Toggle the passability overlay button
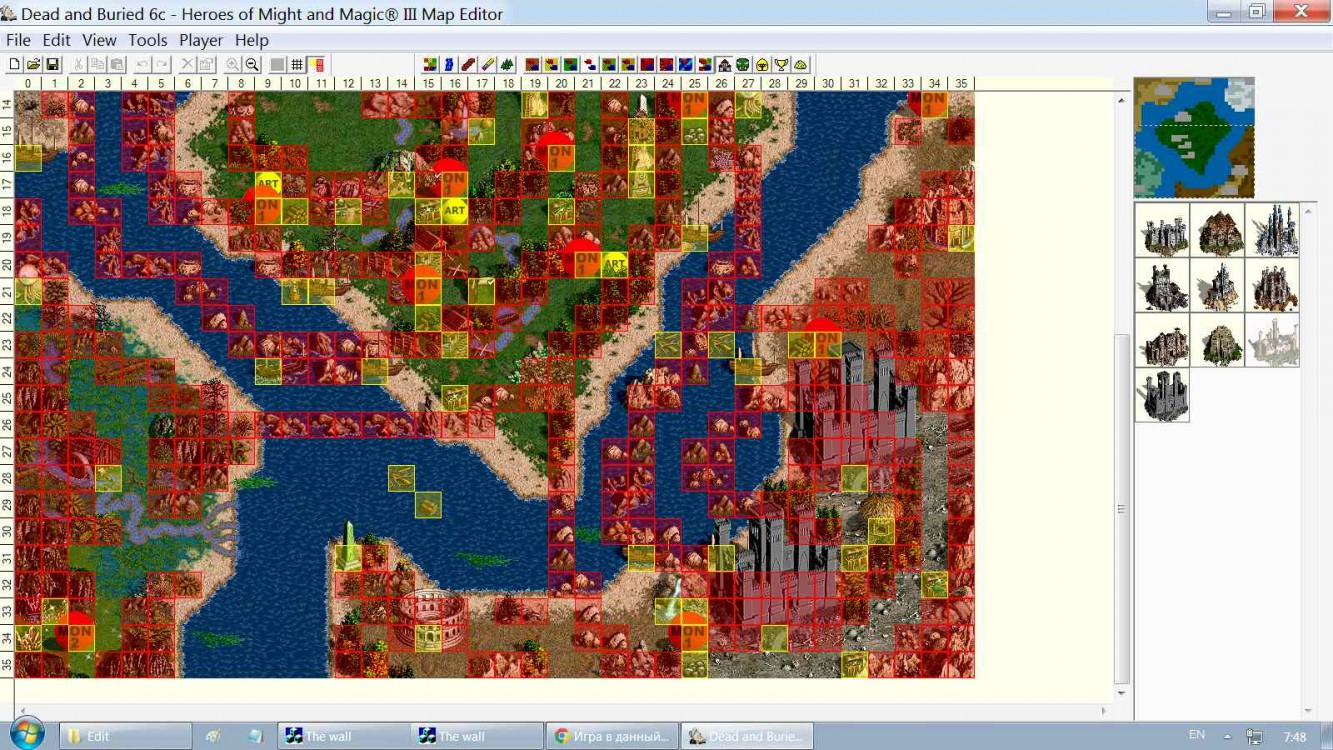 [x=317, y=65]
